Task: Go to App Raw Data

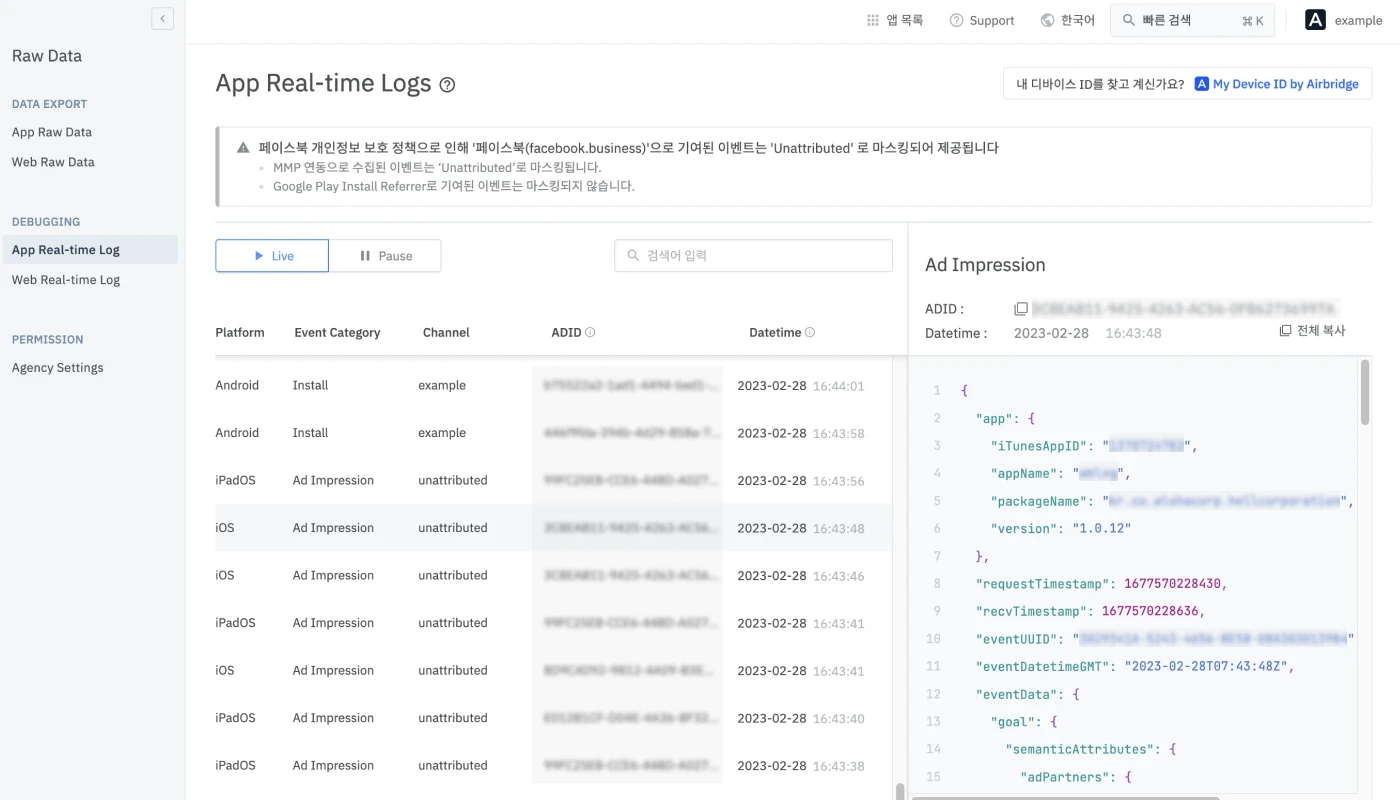Action: click(x=52, y=132)
